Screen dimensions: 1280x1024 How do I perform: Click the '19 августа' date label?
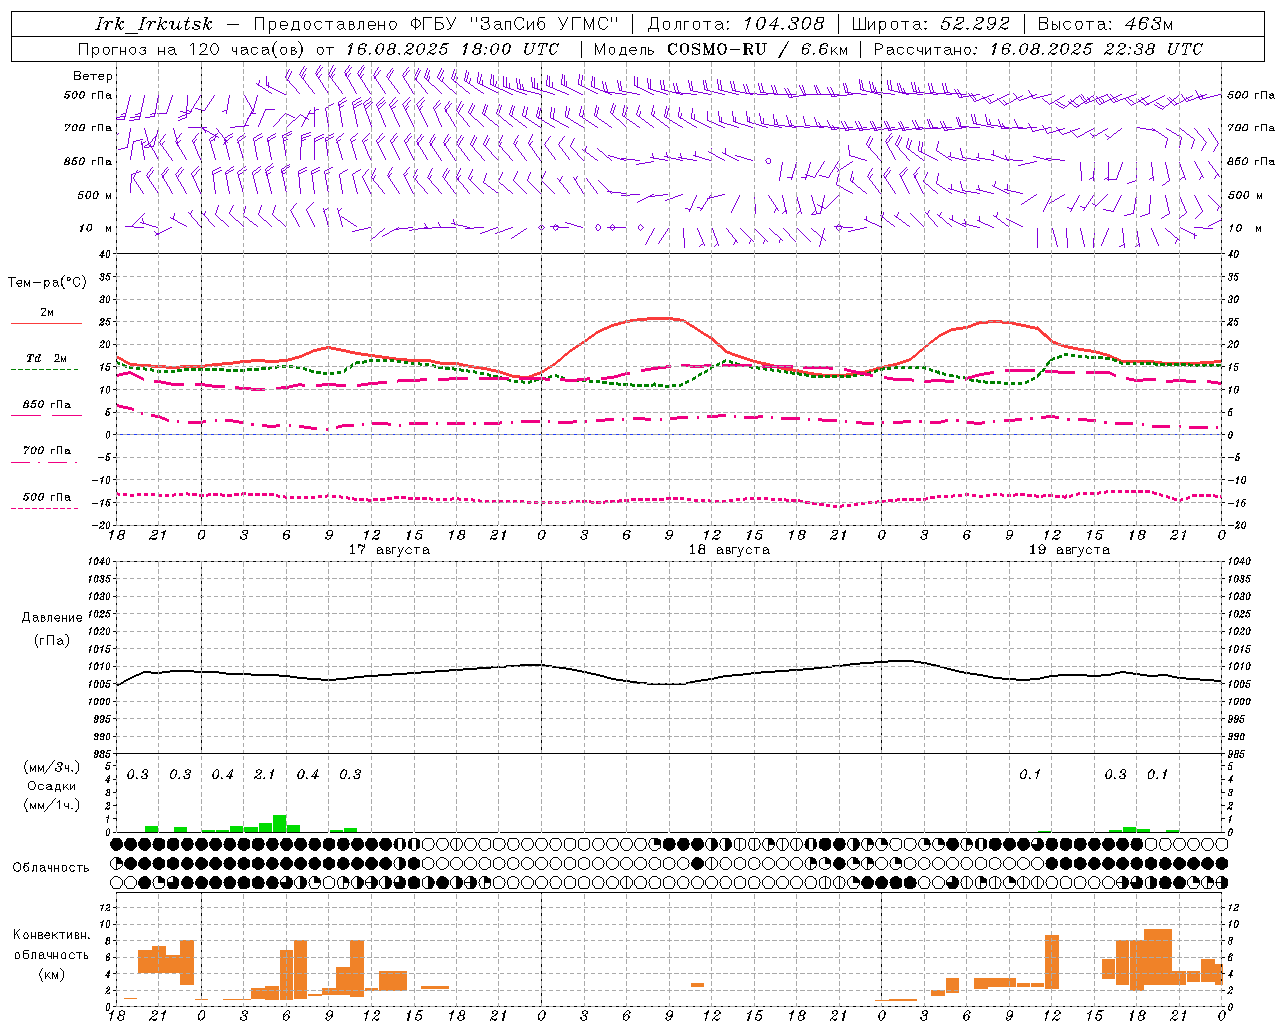coord(1069,550)
